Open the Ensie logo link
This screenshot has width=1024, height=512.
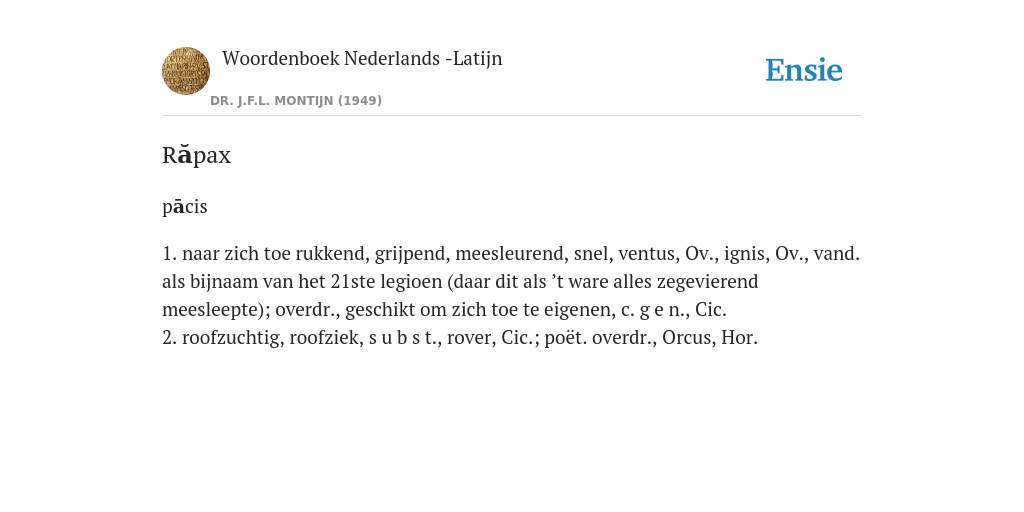803,71
